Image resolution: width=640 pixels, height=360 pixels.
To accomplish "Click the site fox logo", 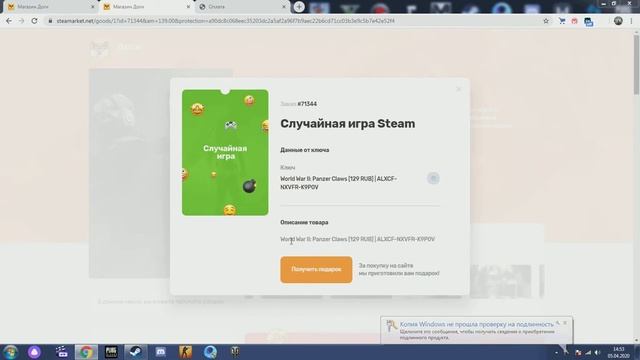I will [x=100, y=49].
